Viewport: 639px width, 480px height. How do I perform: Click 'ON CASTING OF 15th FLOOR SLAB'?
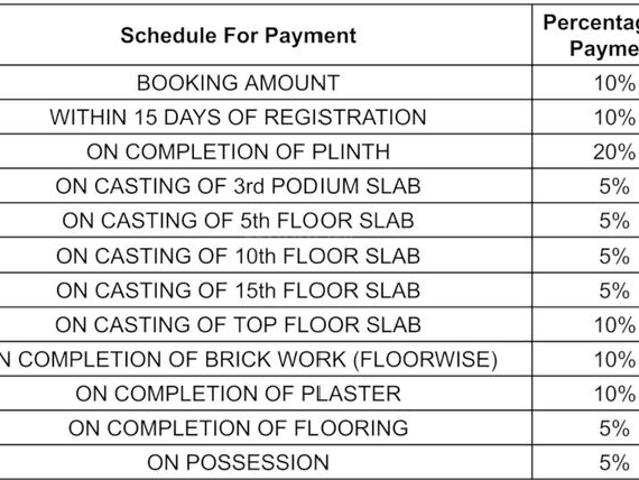click(x=238, y=290)
